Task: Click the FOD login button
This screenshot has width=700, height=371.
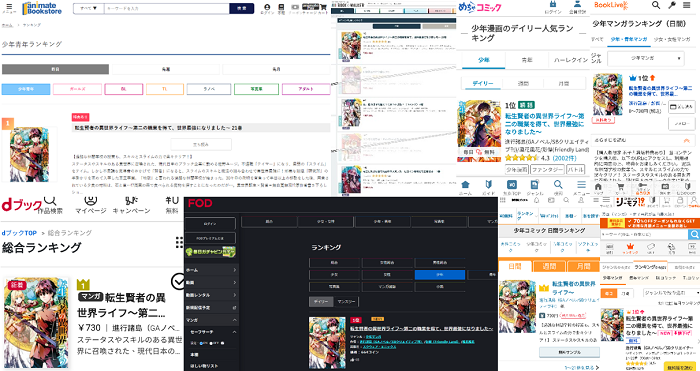Action: [x=210, y=223]
